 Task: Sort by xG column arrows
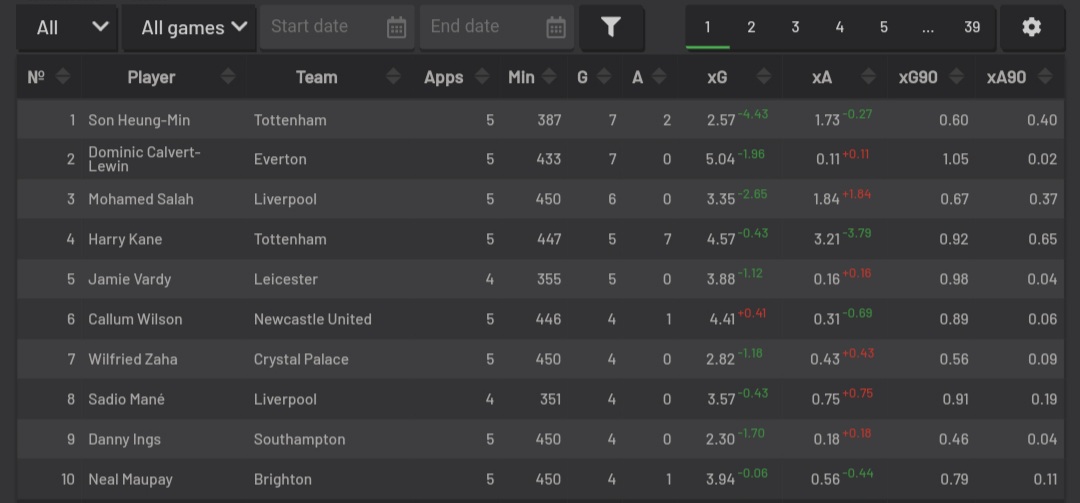coord(764,77)
